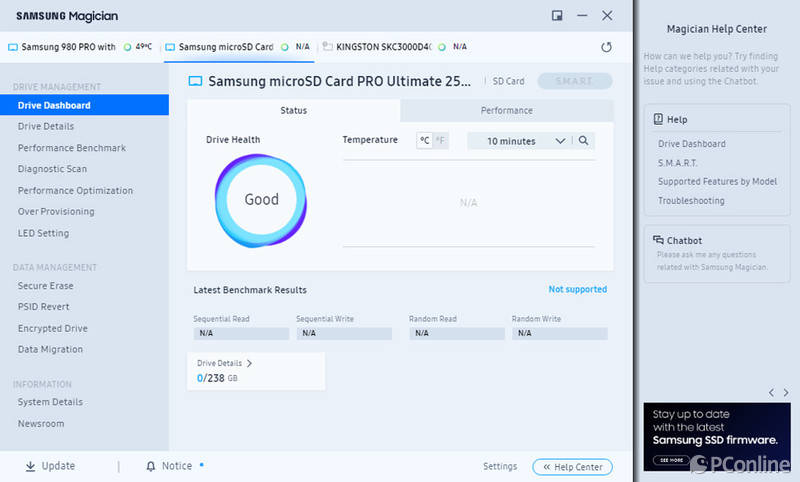Open Performance Benchmark in the sidebar

click(72, 148)
